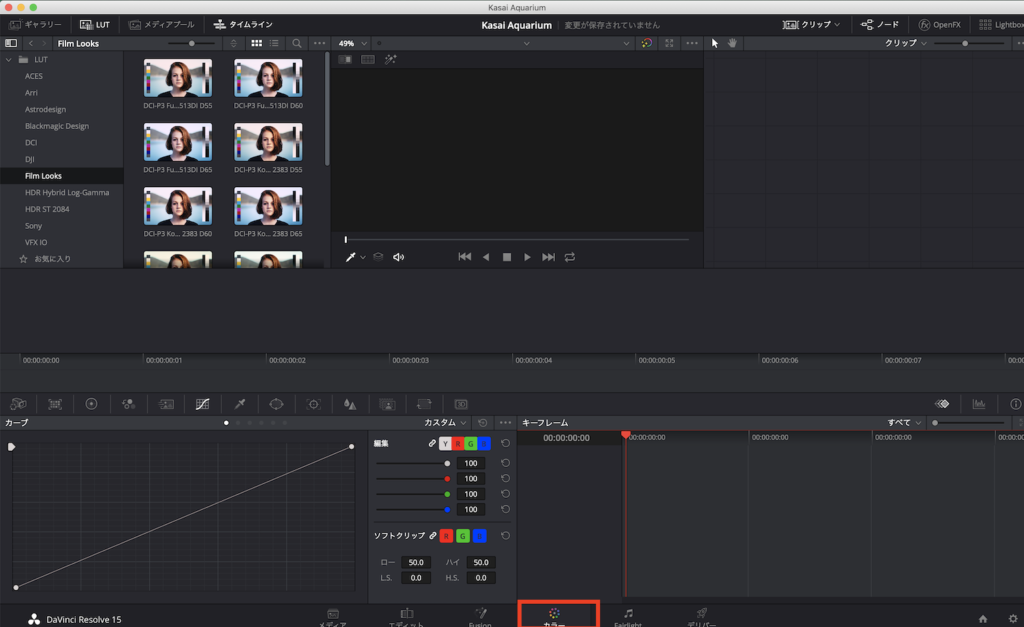Open the Power Window palette icon
This screenshot has width=1024, height=627.
coord(276,404)
